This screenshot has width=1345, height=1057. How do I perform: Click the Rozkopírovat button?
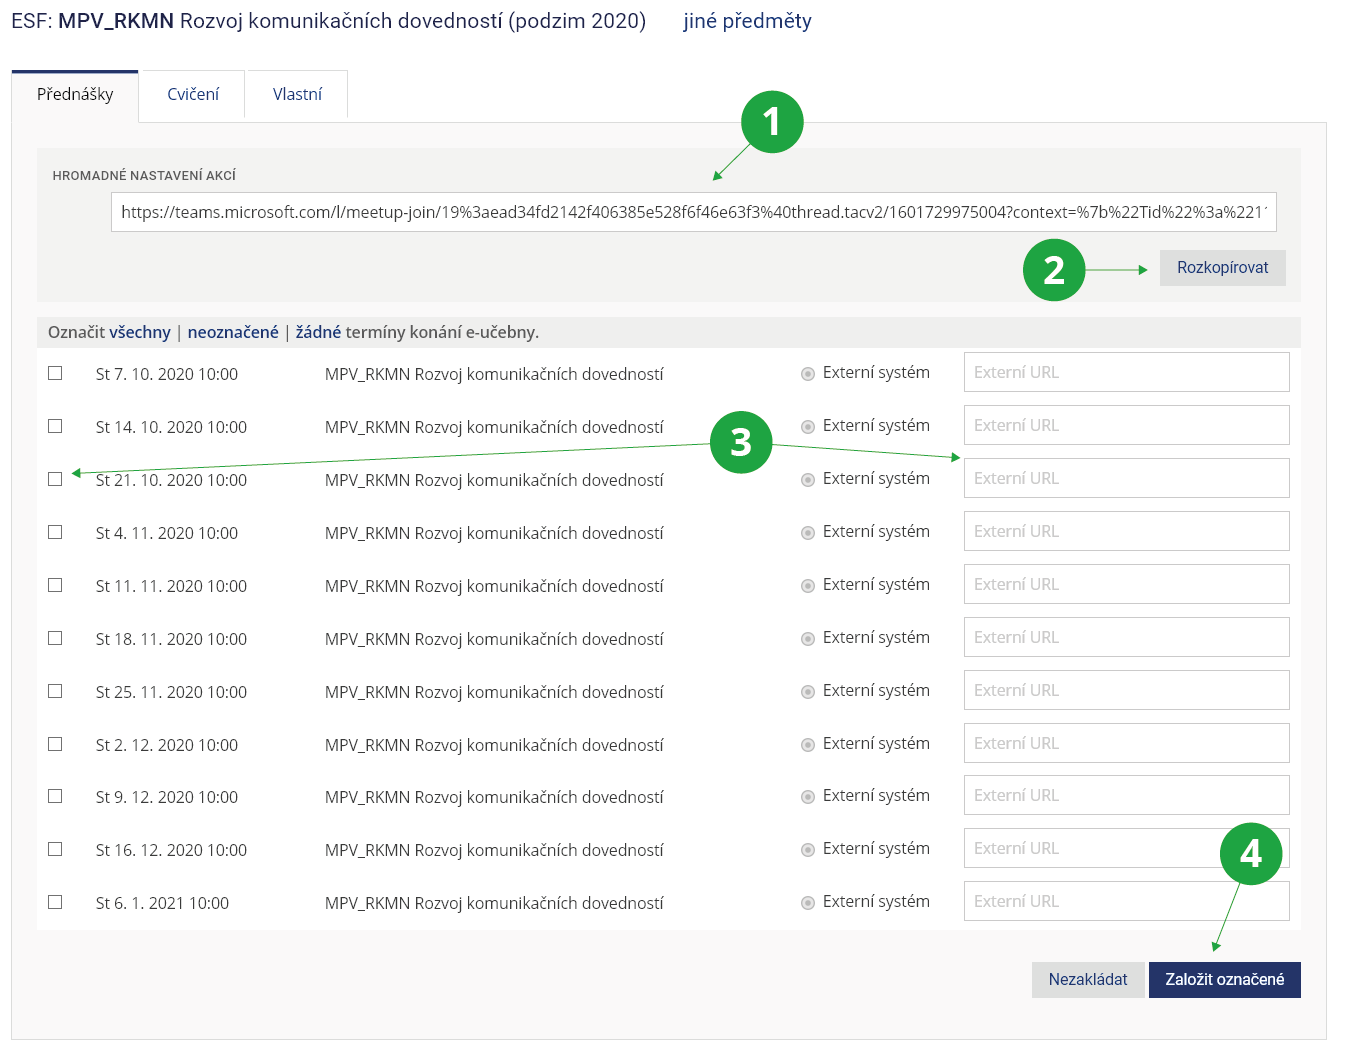pyautogui.click(x=1222, y=268)
